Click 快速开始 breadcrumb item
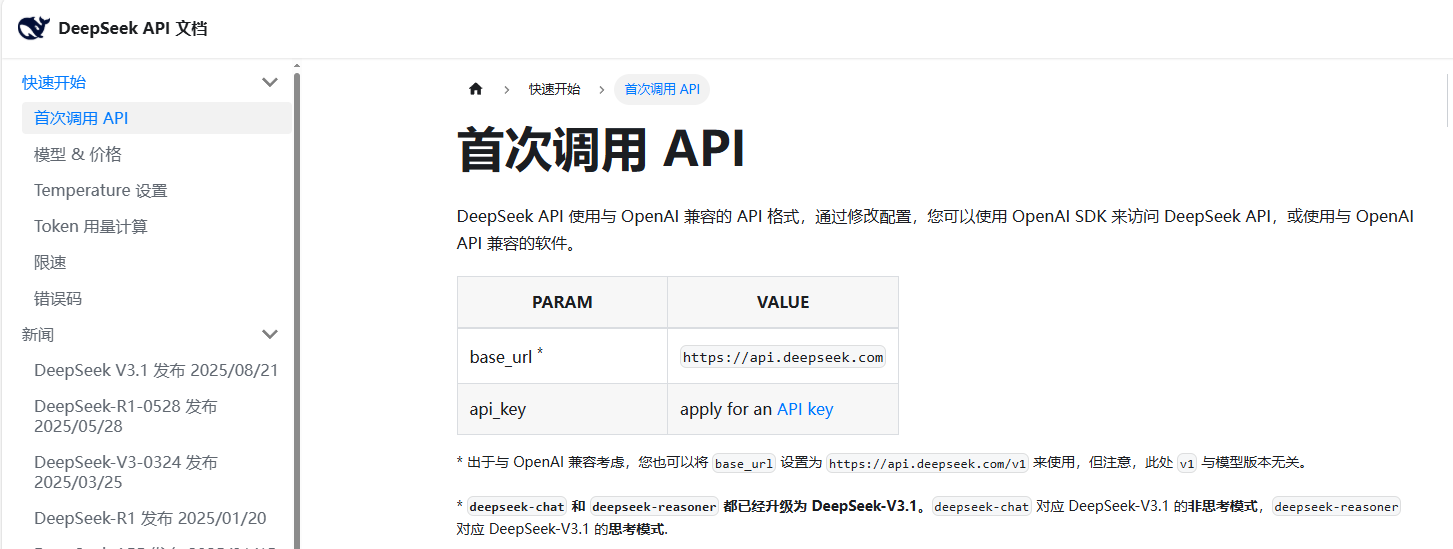The image size is (1453, 549). [554, 89]
